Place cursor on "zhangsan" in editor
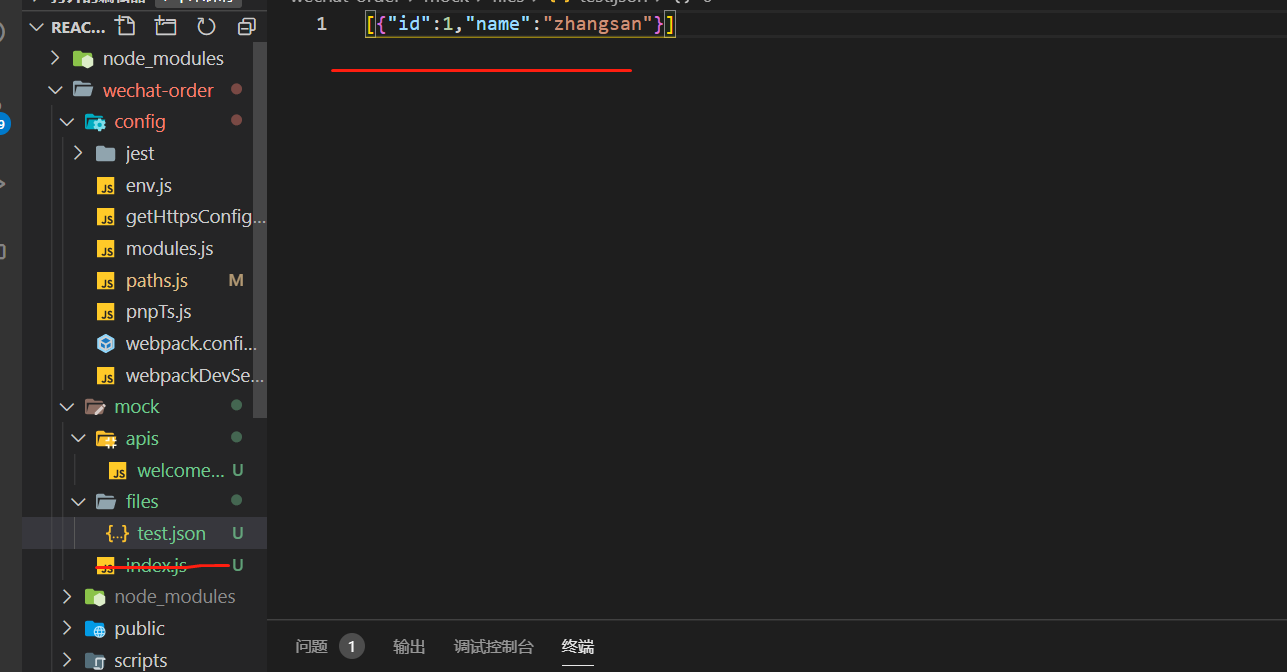 [x=598, y=24]
